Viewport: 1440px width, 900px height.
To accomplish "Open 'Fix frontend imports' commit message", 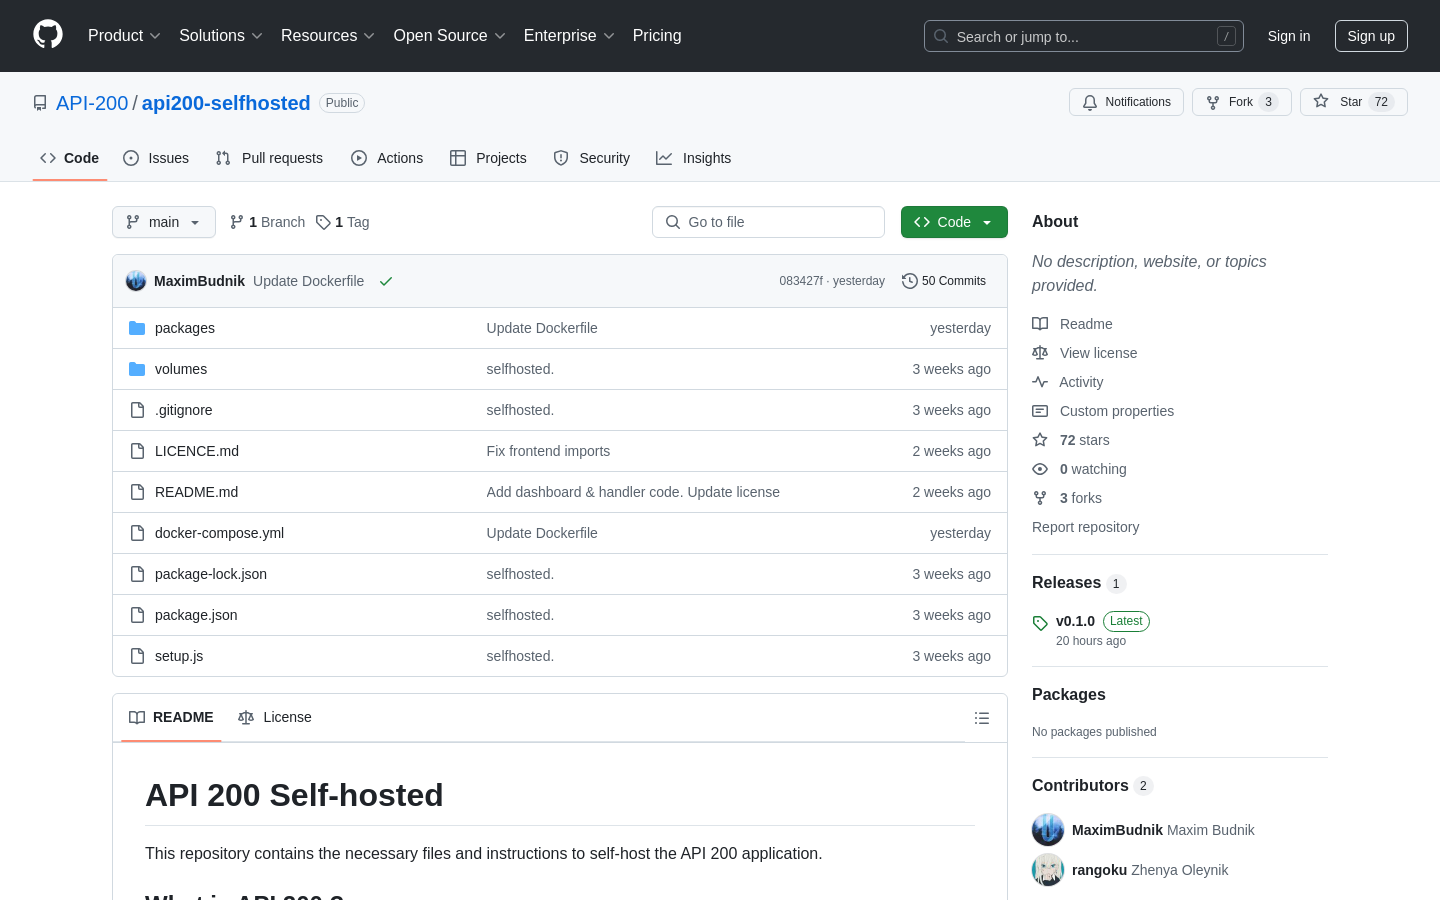I will [548, 451].
